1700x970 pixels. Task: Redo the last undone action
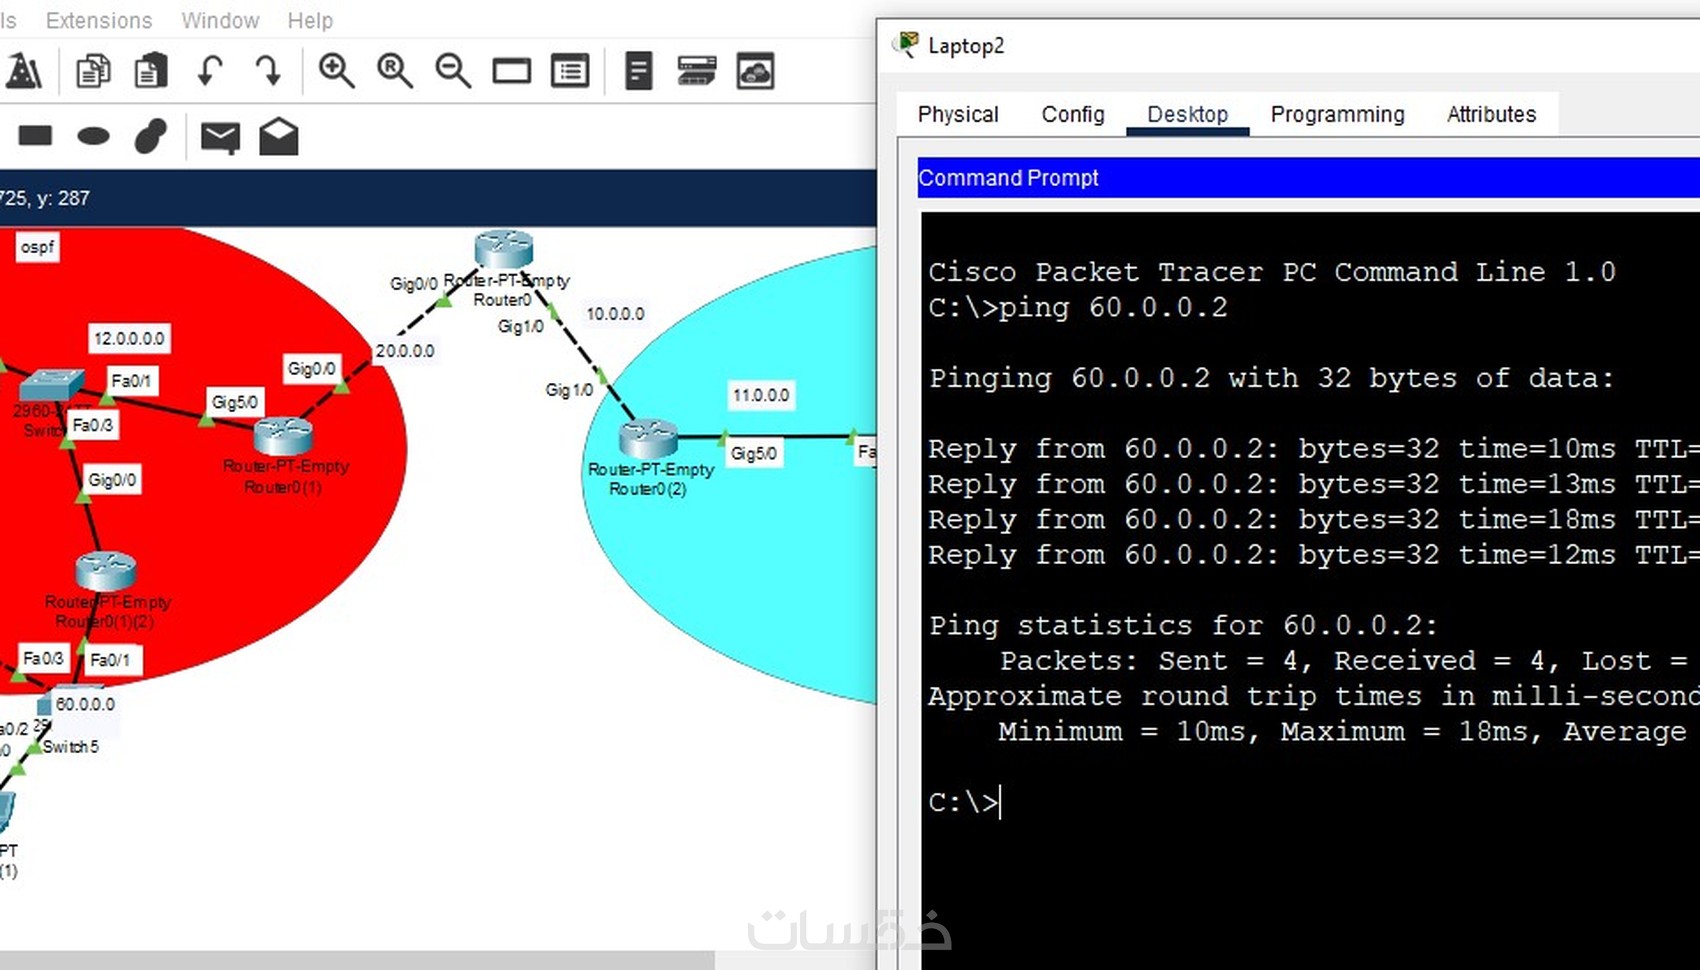[x=268, y=71]
